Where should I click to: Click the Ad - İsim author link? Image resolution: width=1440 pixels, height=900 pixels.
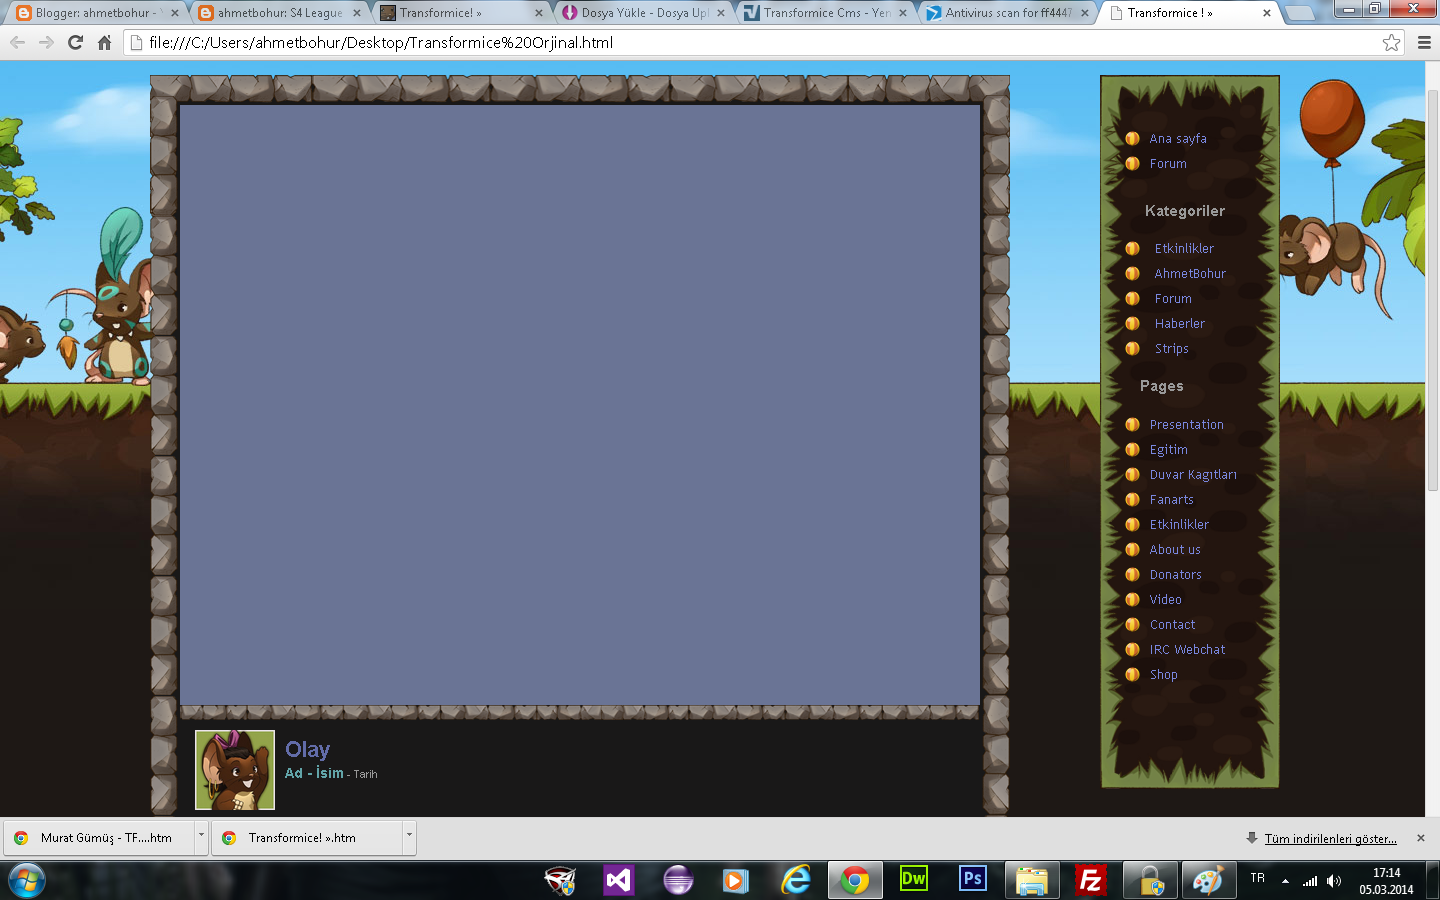314,773
